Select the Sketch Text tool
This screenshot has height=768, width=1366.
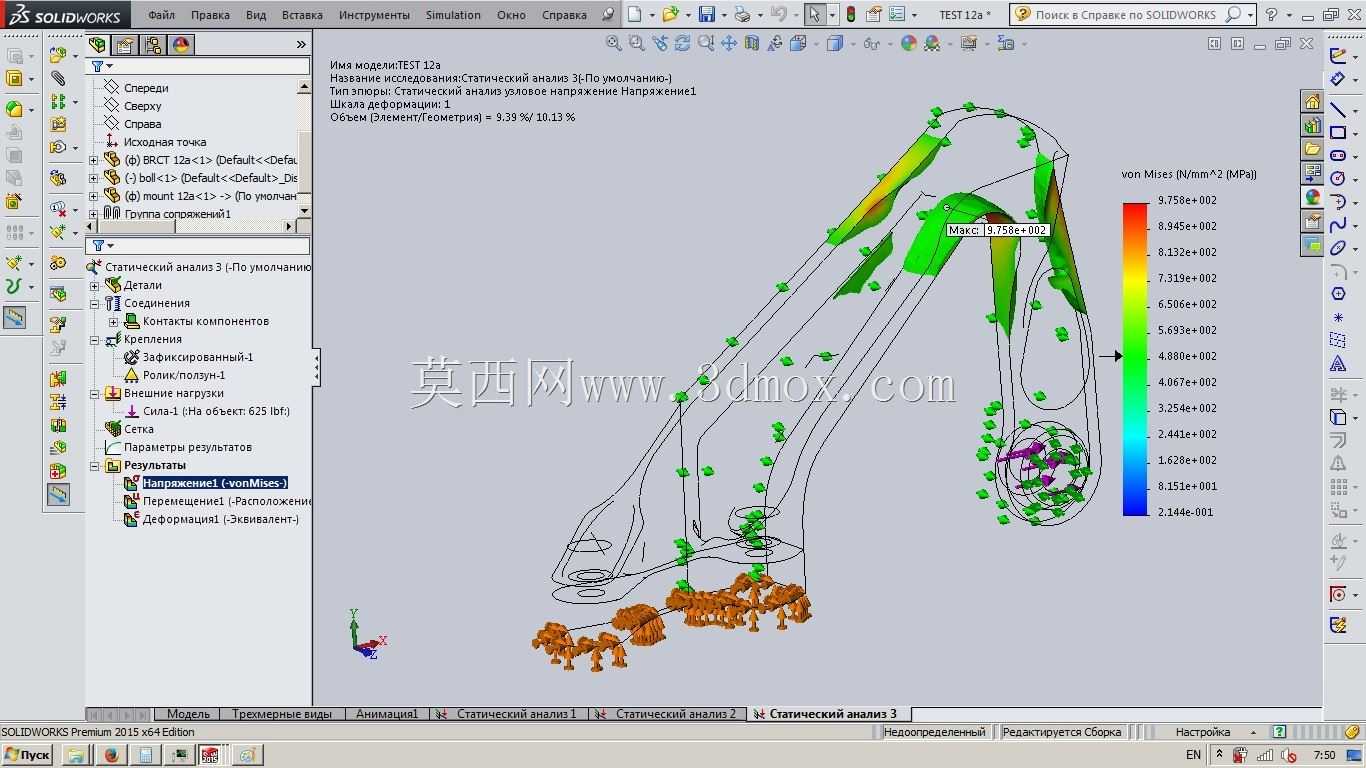[1338, 364]
